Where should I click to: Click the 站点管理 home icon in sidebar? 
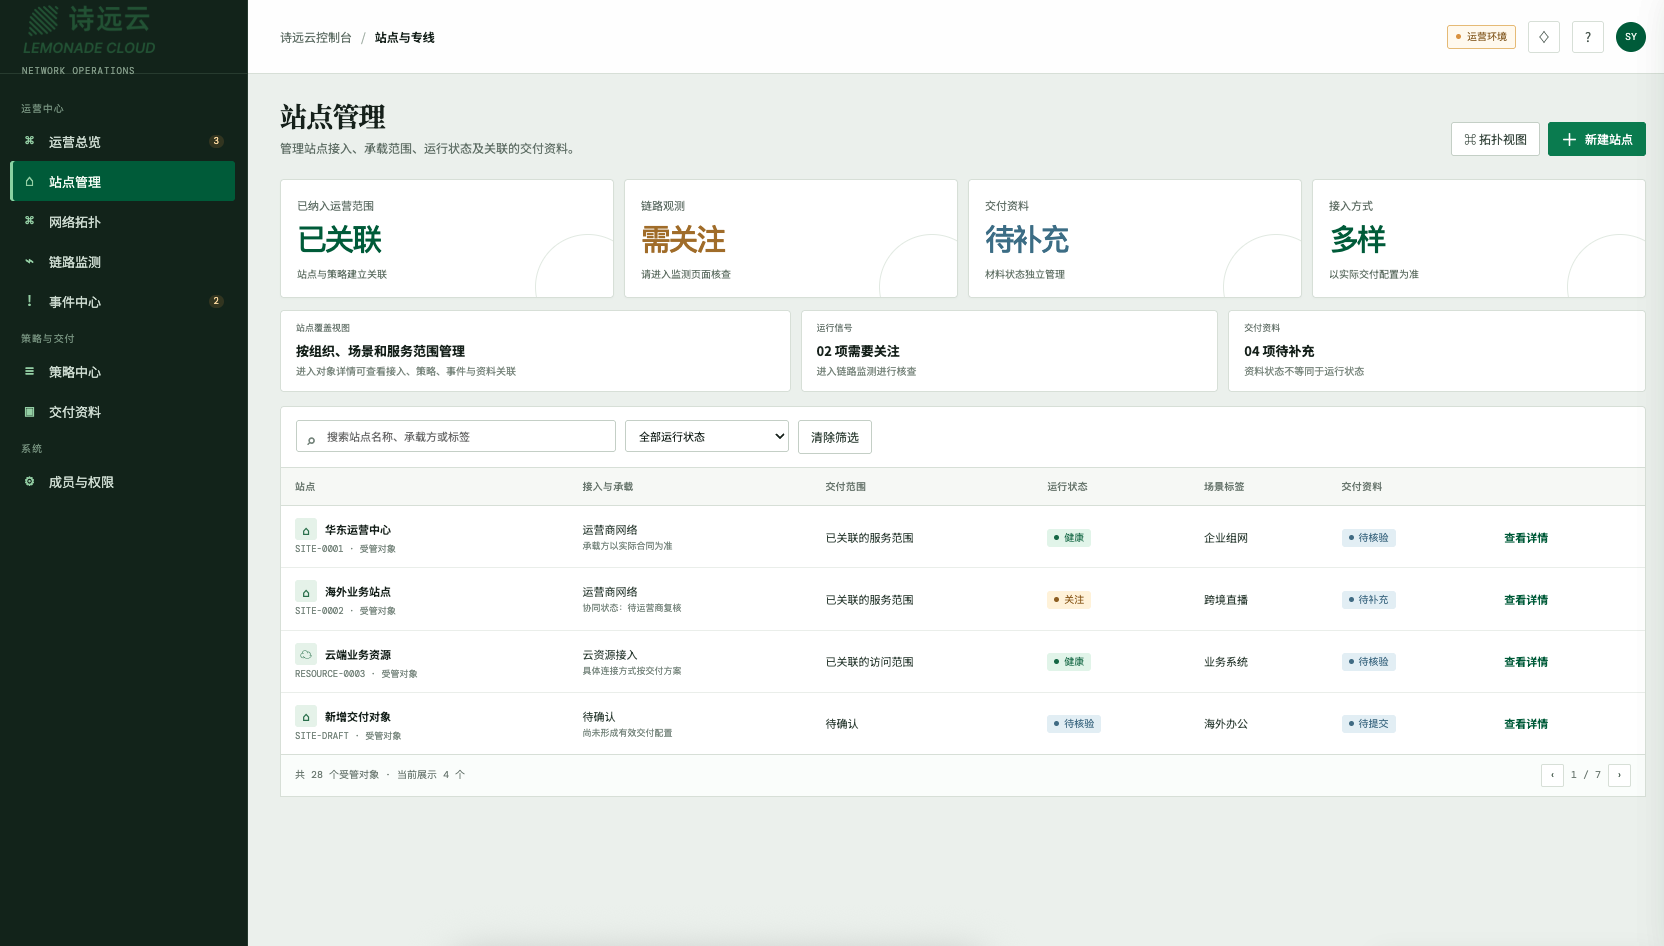pos(29,181)
